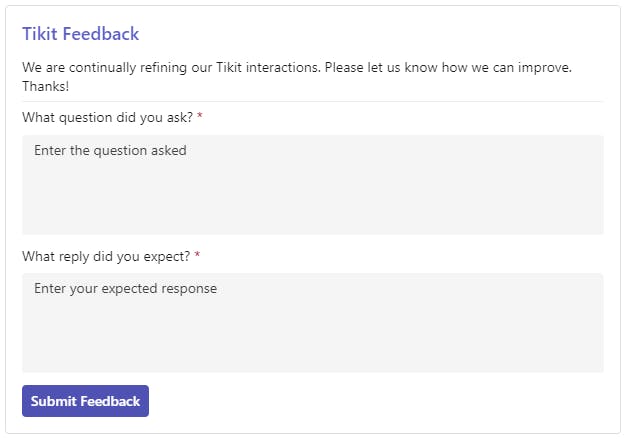The width and height of the screenshot is (626, 439).
Task: Click the 'What question did you ask?' label
Action: click(107, 117)
